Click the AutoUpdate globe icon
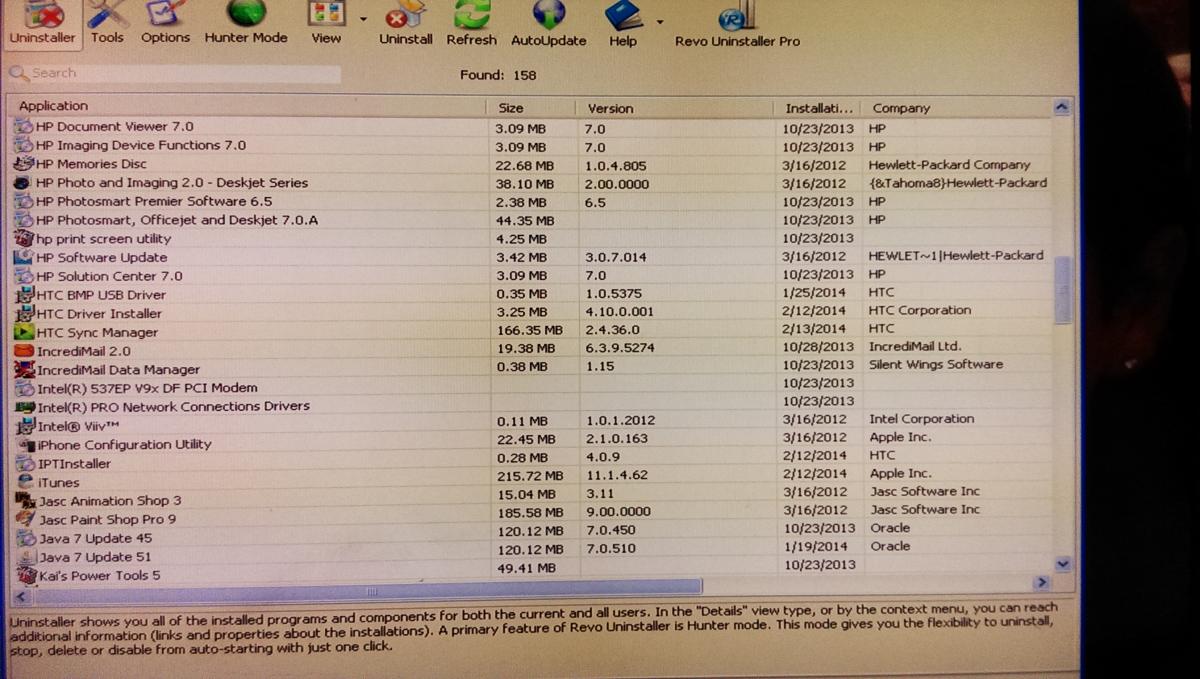1200x679 pixels. click(548, 14)
